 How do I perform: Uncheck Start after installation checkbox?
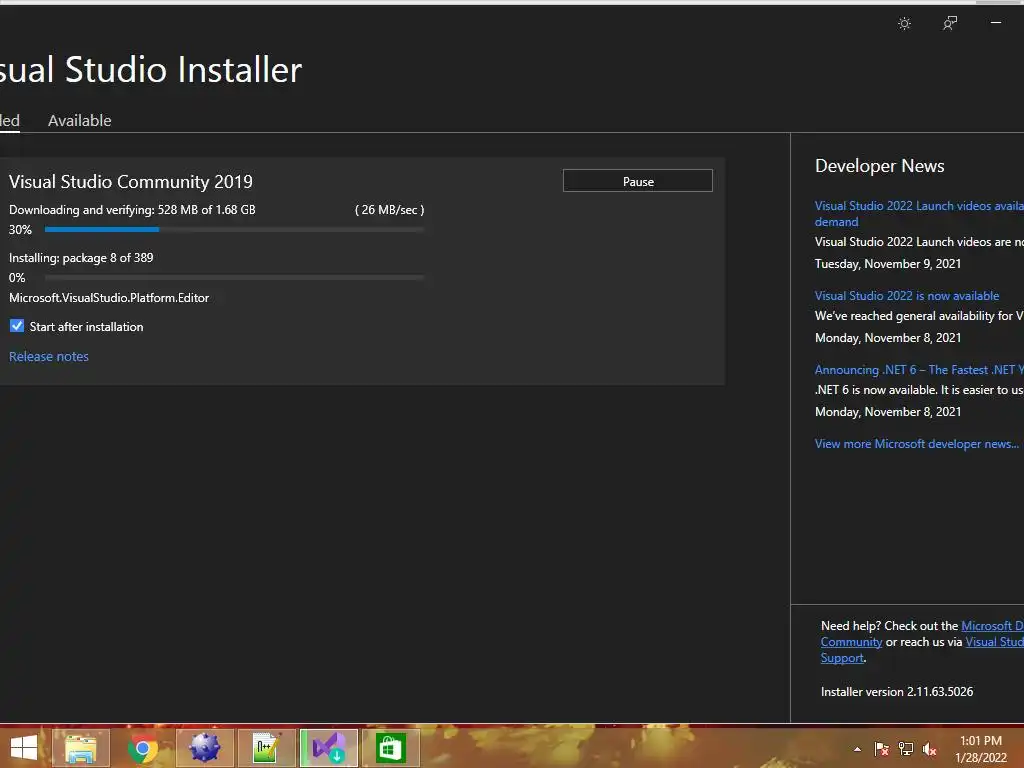(x=17, y=326)
